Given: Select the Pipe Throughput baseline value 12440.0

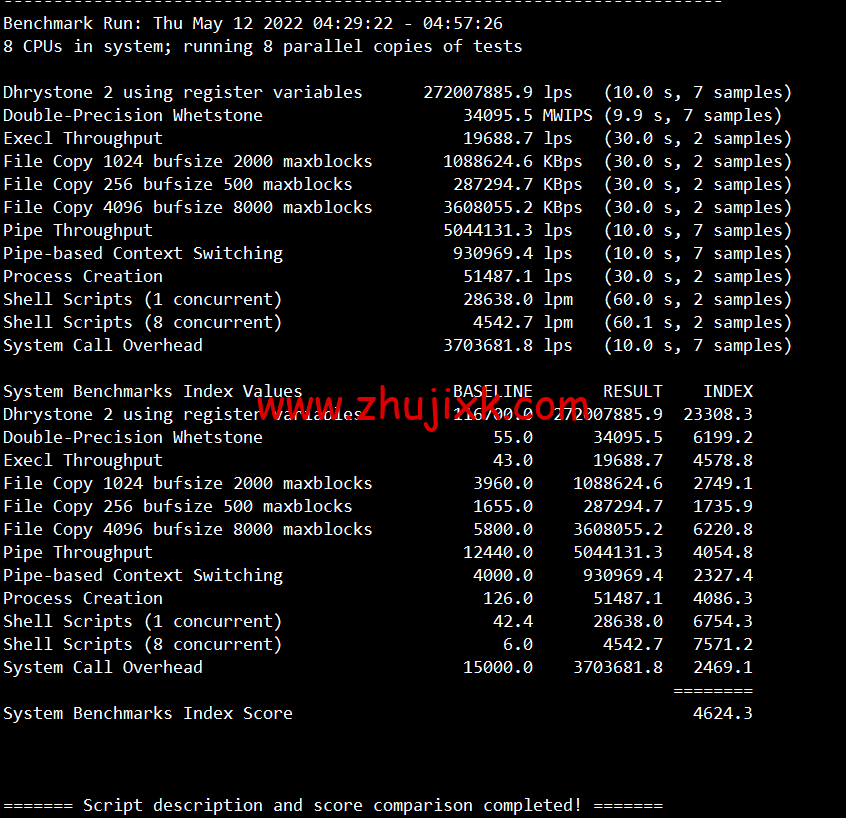Looking at the screenshot, I should (x=497, y=552).
